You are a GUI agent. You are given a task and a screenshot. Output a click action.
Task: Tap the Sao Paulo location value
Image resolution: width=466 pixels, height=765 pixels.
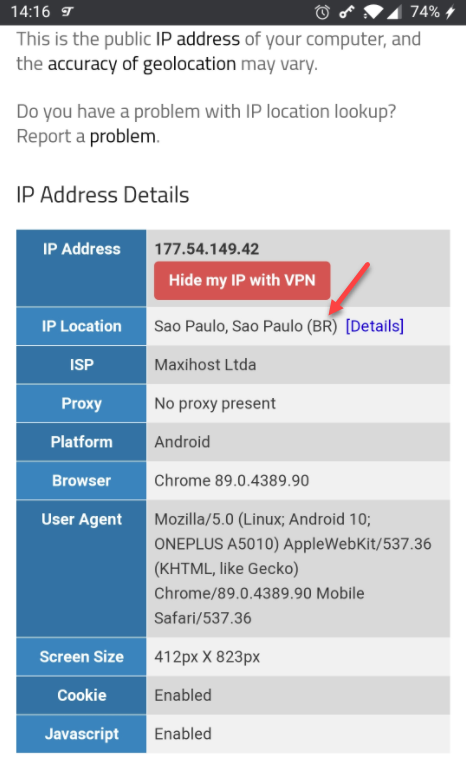coord(246,326)
